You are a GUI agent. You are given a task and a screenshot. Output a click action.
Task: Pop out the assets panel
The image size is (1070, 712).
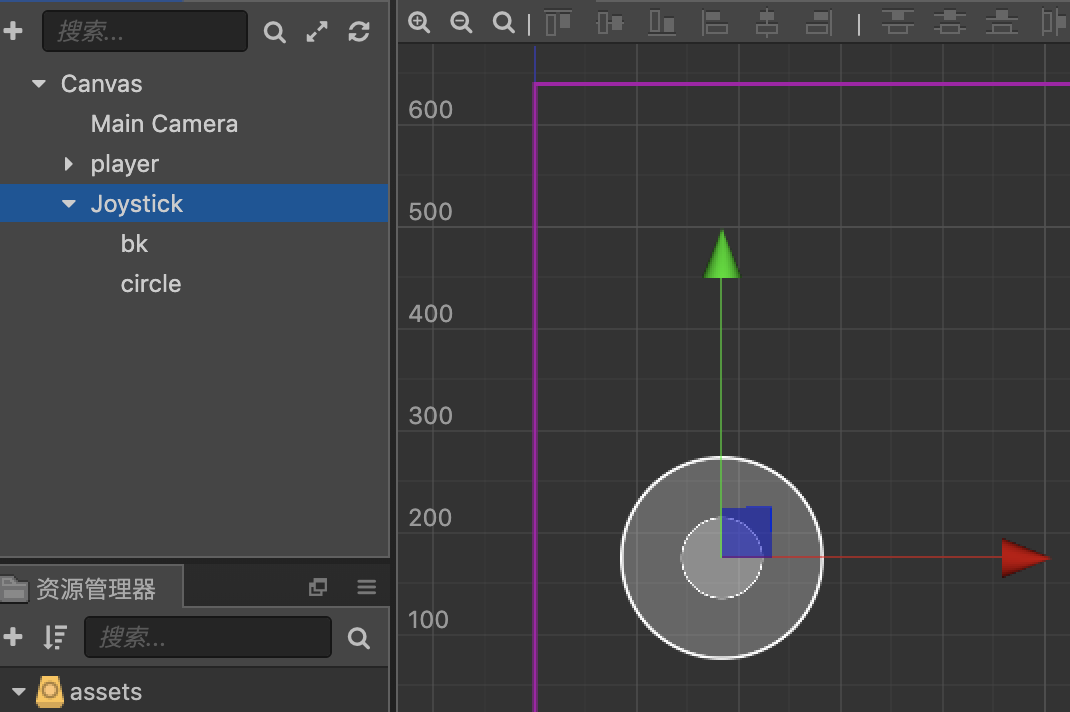318,587
